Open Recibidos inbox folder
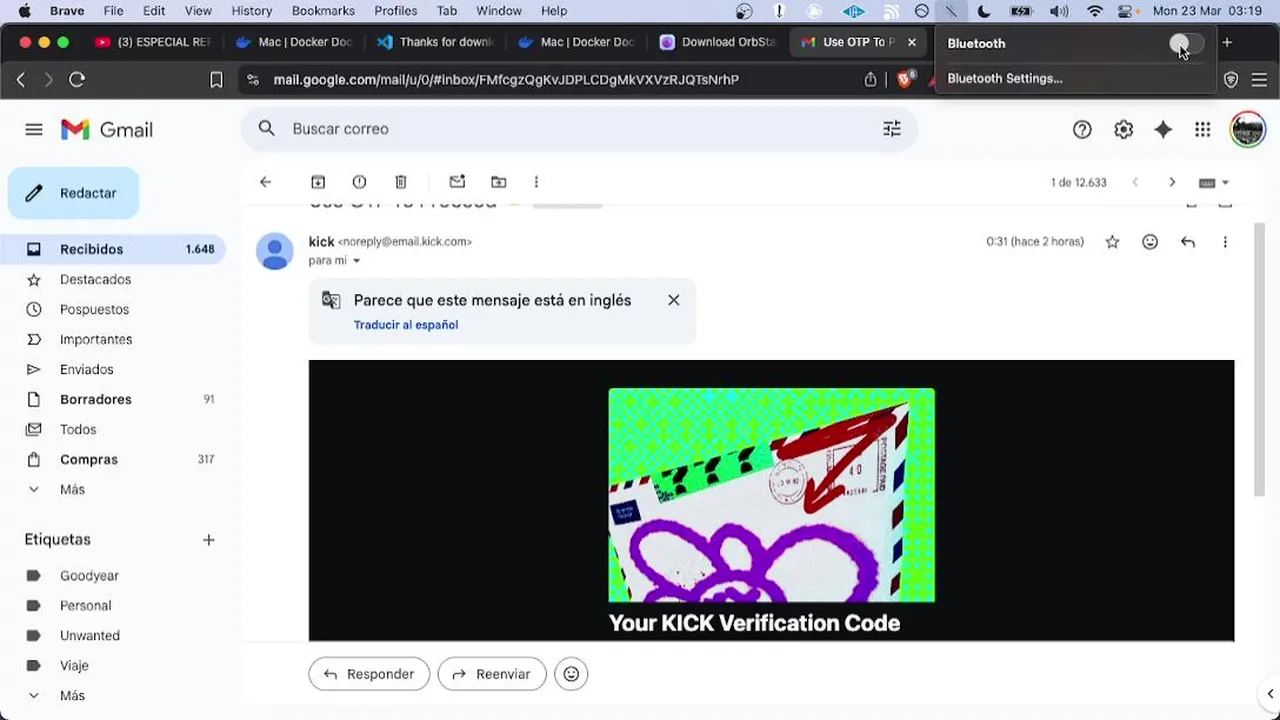This screenshot has width=1280, height=720. click(113, 249)
